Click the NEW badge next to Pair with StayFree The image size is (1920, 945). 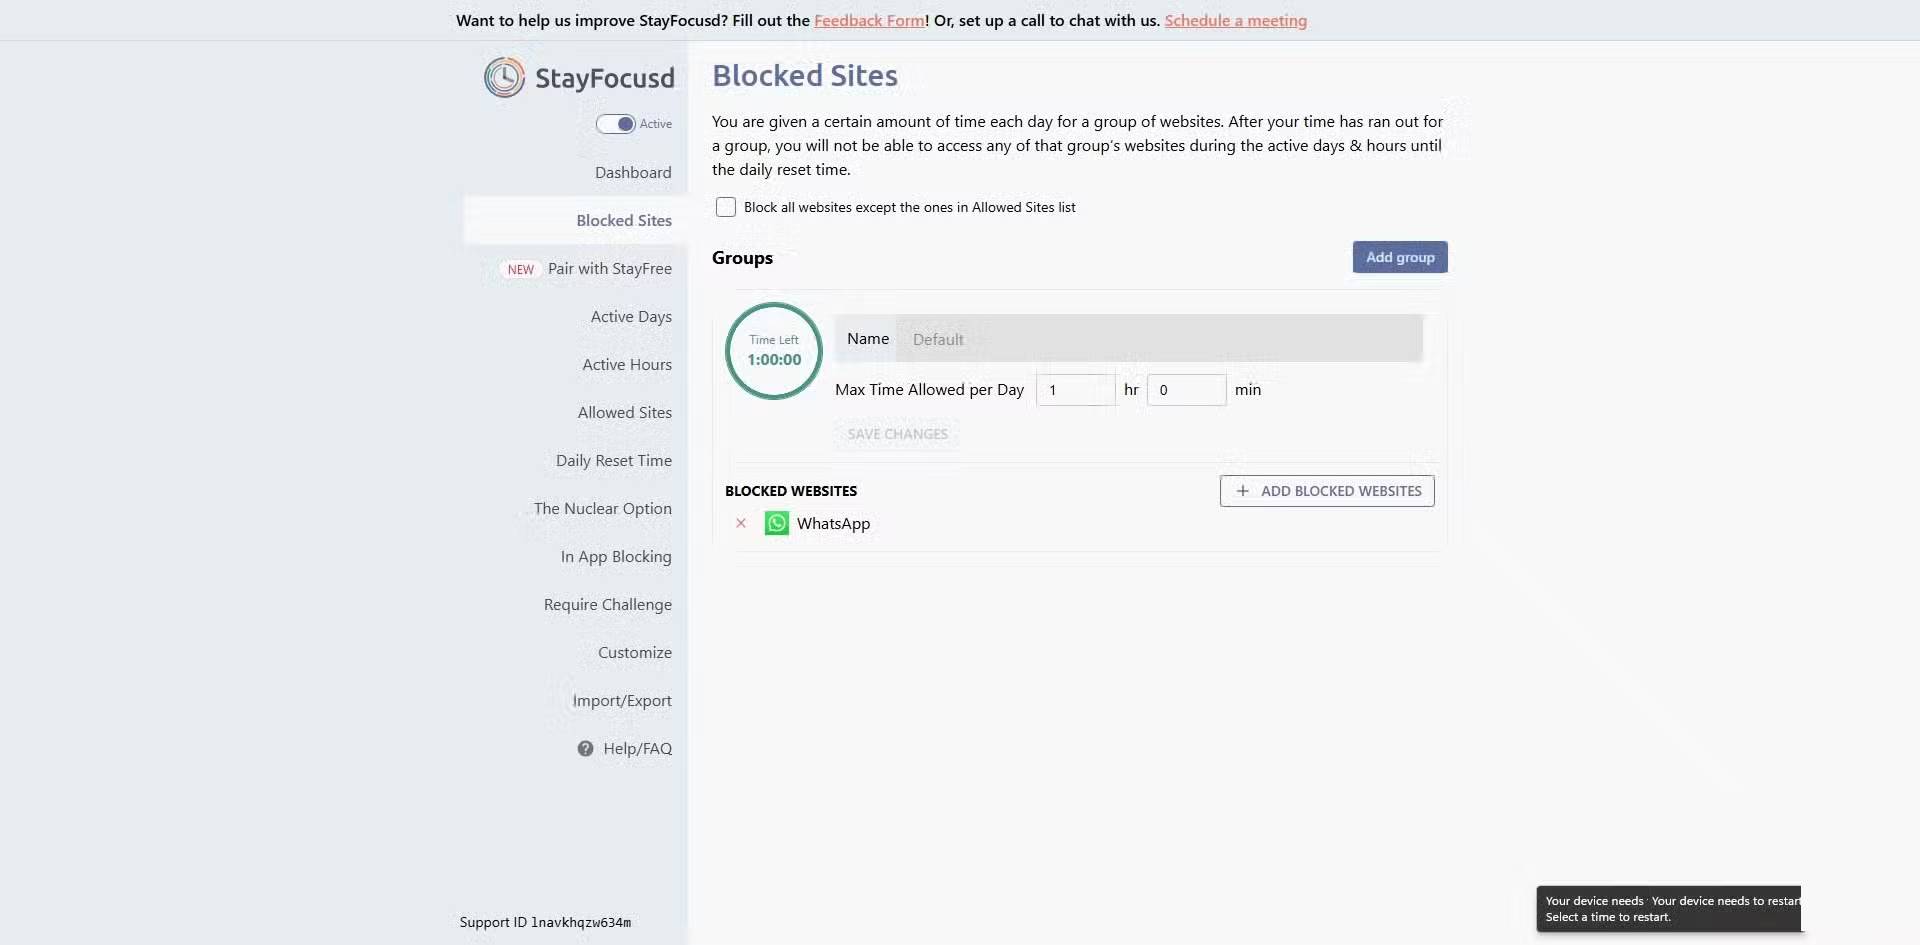[520, 269]
